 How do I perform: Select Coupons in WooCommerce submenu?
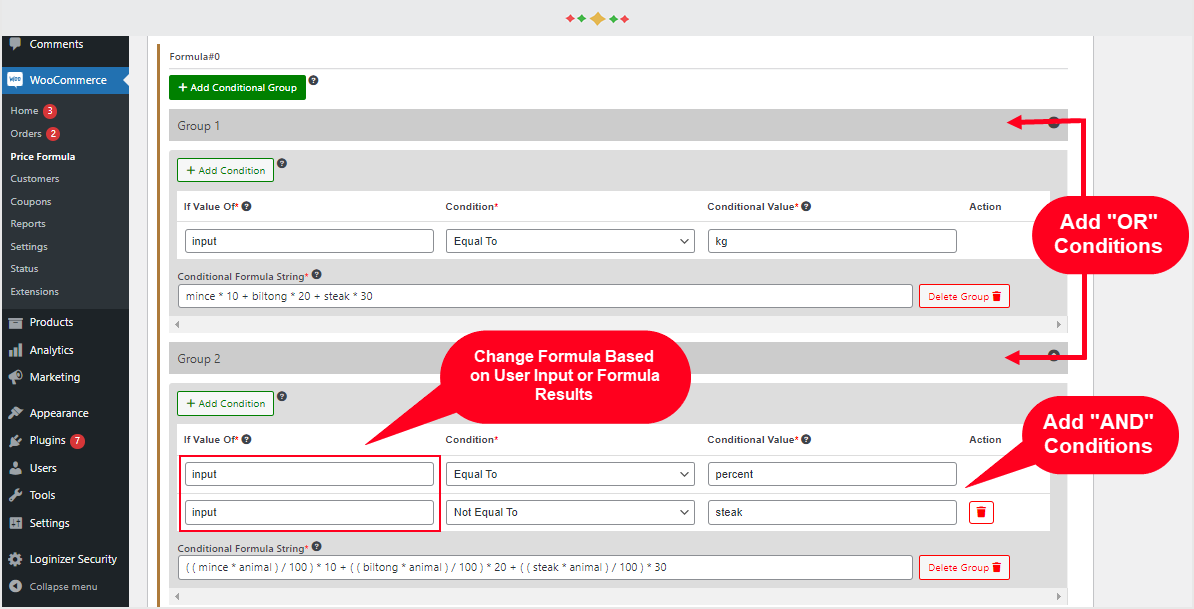[x=31, y=202]
